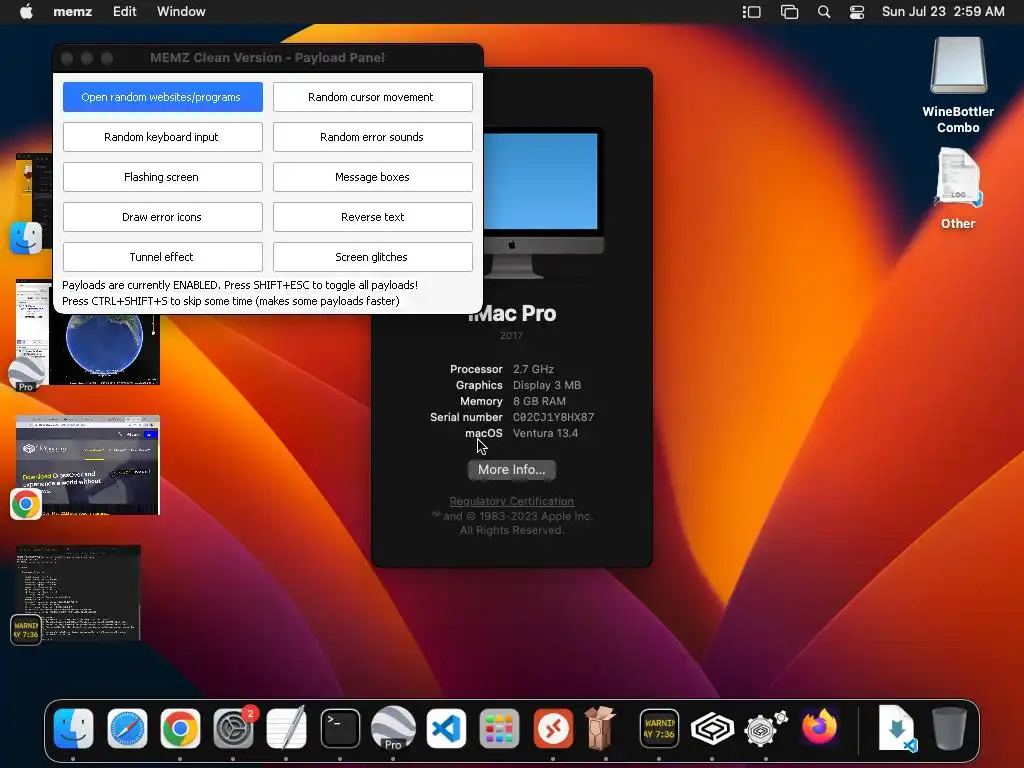Screen dimensions: 1024x768
Task: Open Spotlight search in menu bar
Action: (824, 12)
